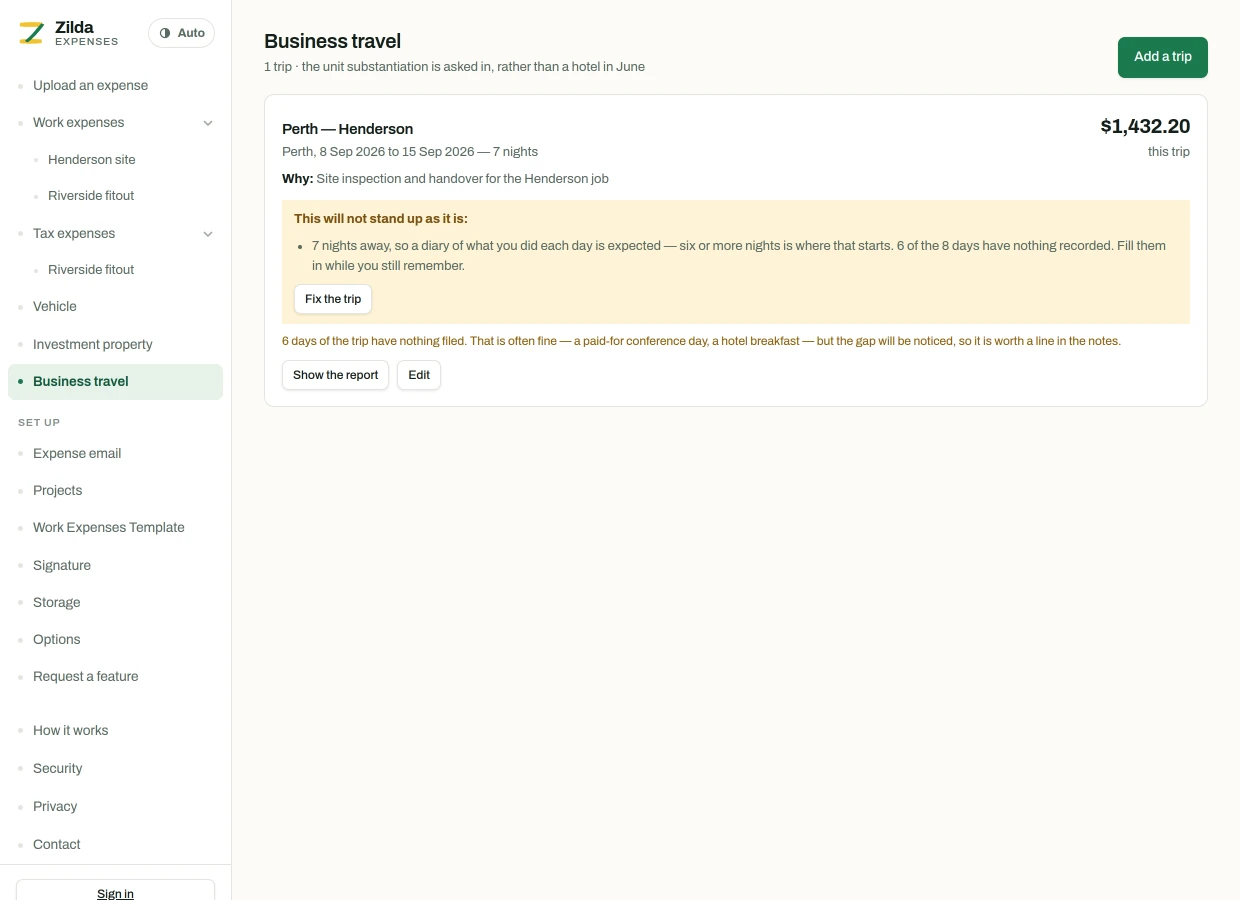This screenshot has width=1240, height=900.
Task: Open Tax expenses in sidebar
Action: click(74, 234)
